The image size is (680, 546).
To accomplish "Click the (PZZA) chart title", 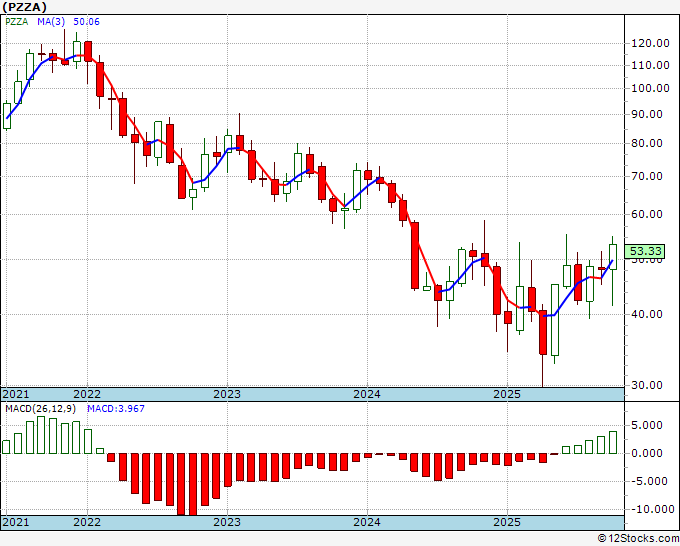I will click(24, 7).
